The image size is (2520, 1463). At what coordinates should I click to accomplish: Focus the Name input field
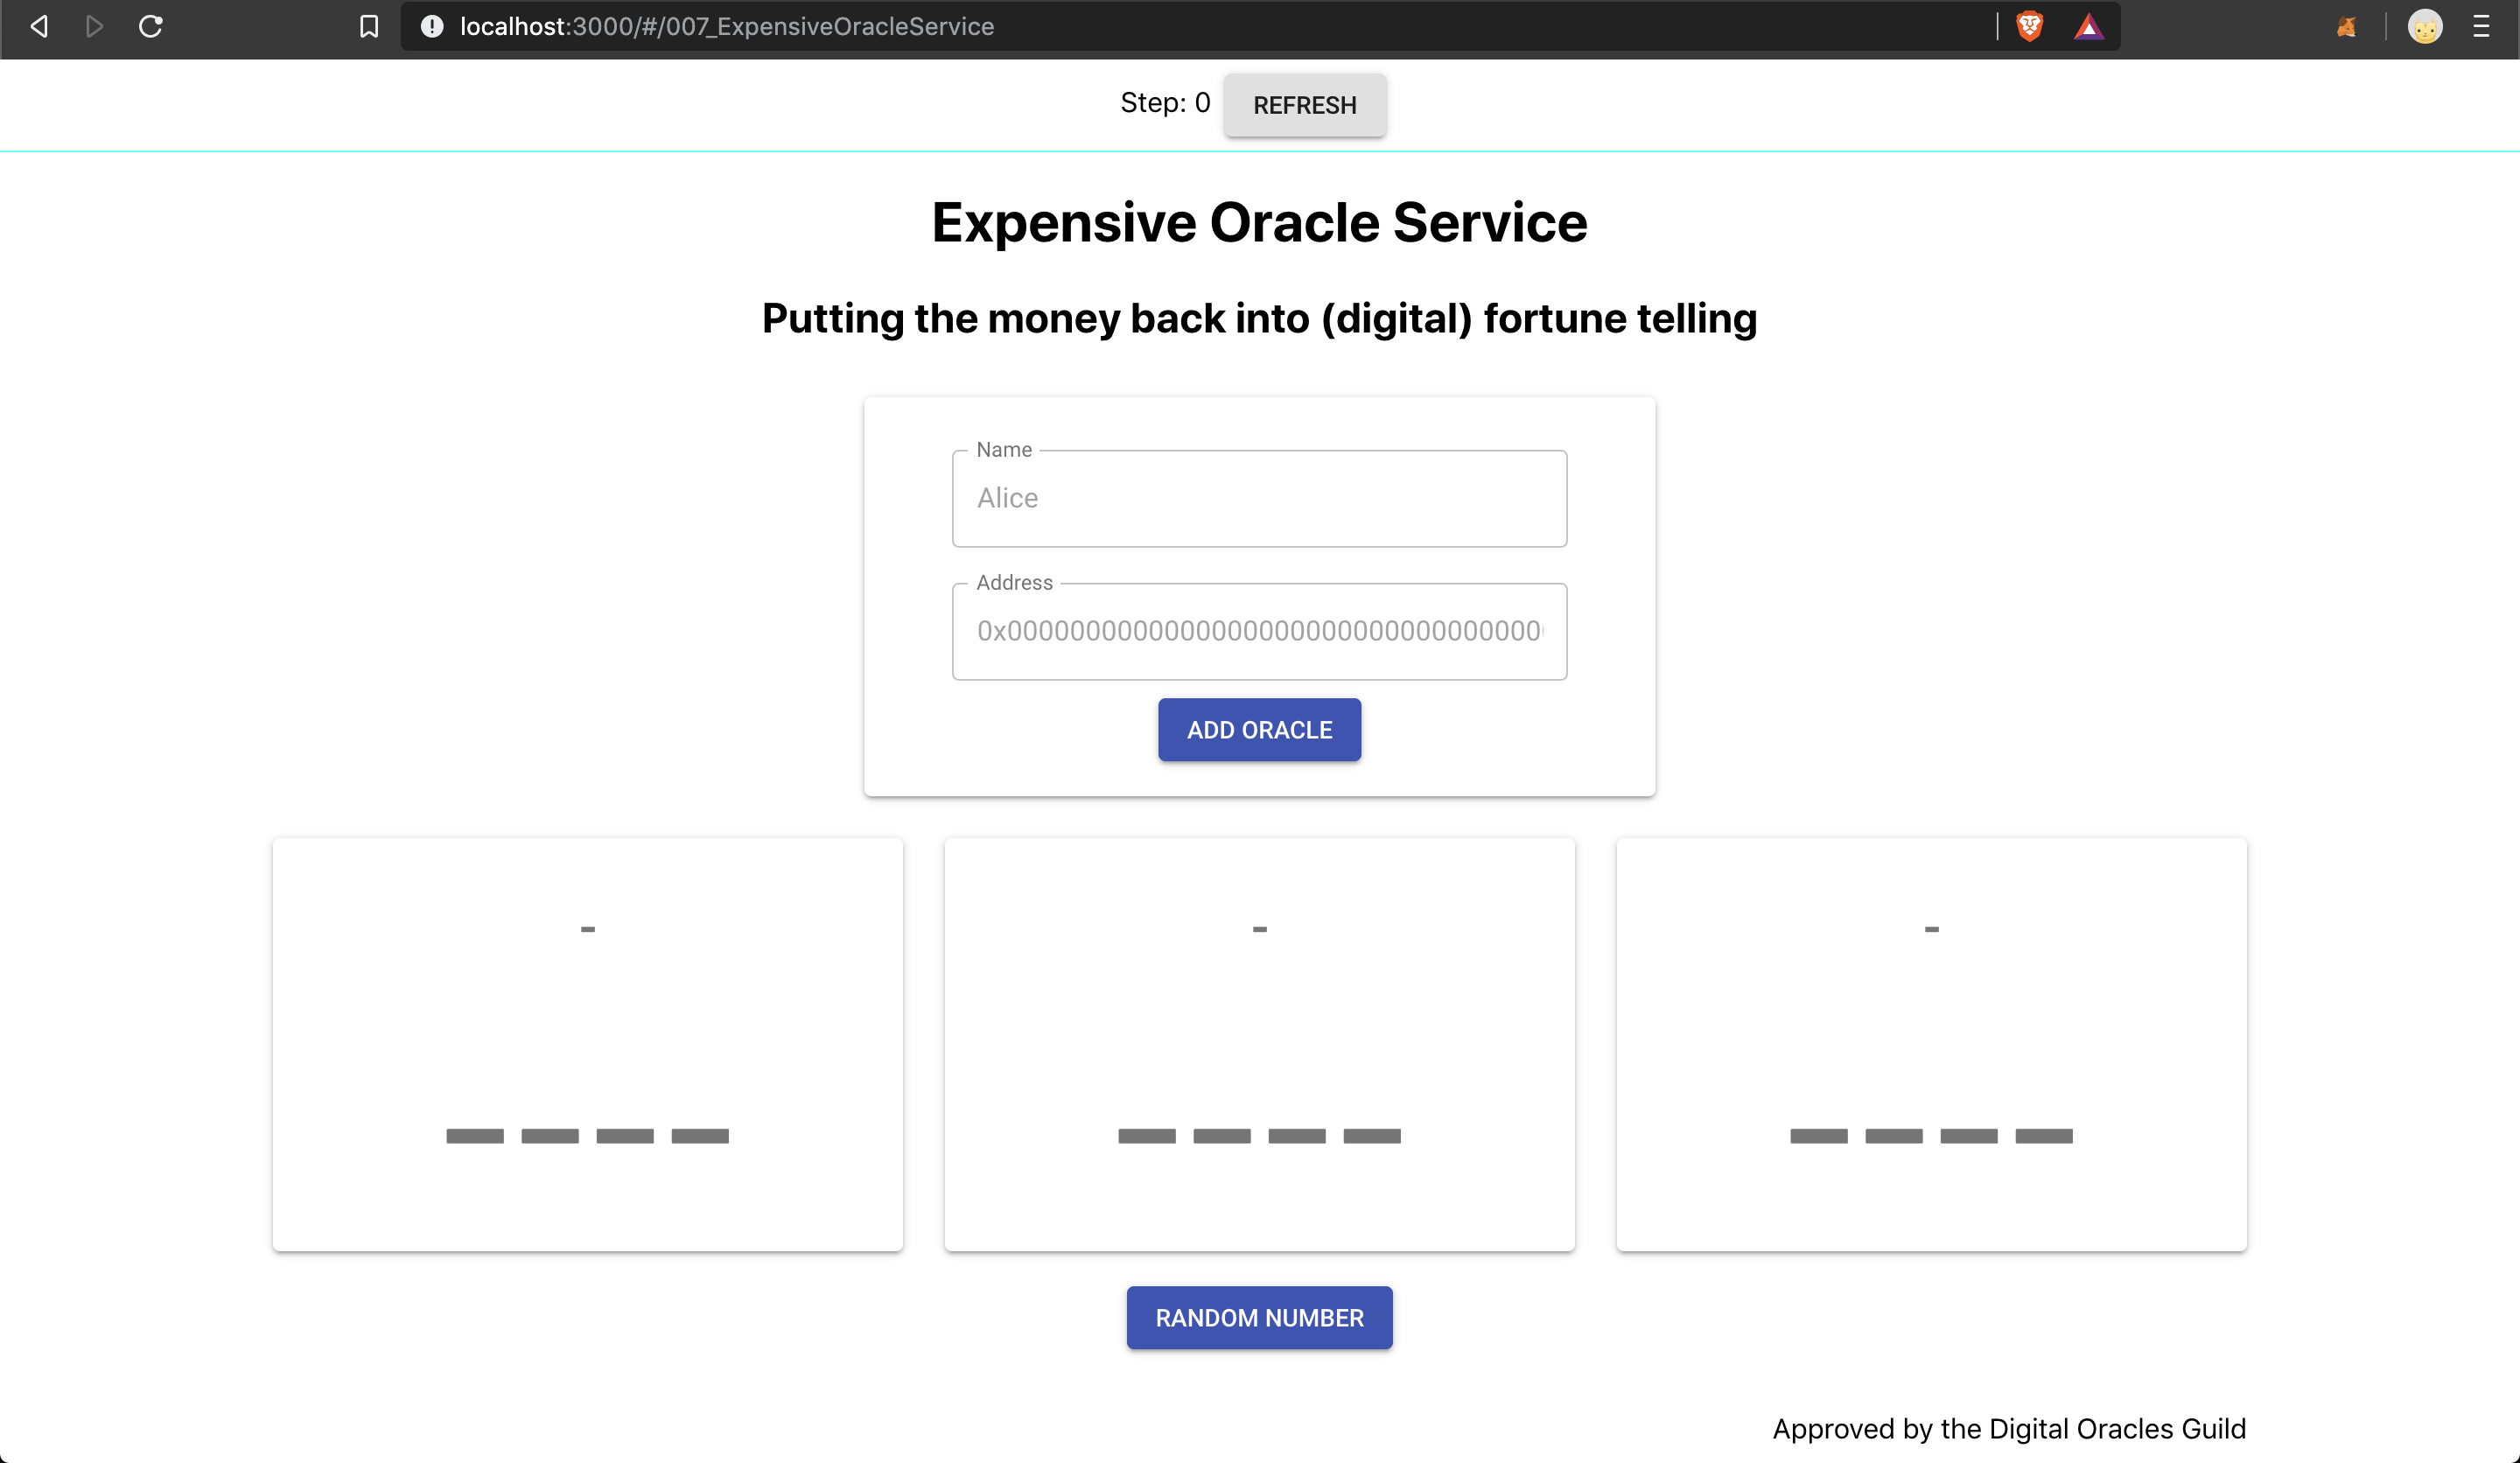(1259, 498)
